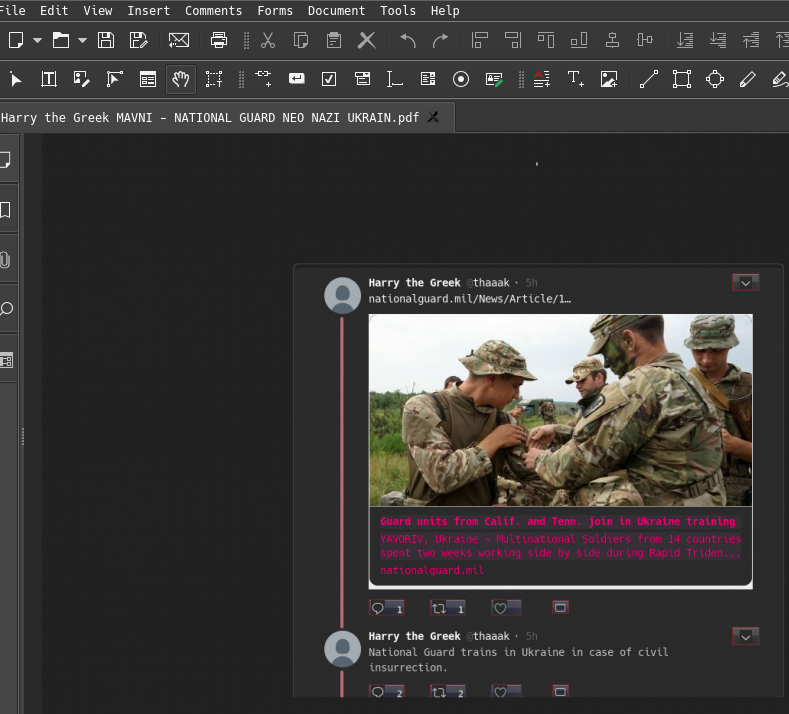Click the Align right icon
This screenshot has width=789, height=714.
coord(513,40)
